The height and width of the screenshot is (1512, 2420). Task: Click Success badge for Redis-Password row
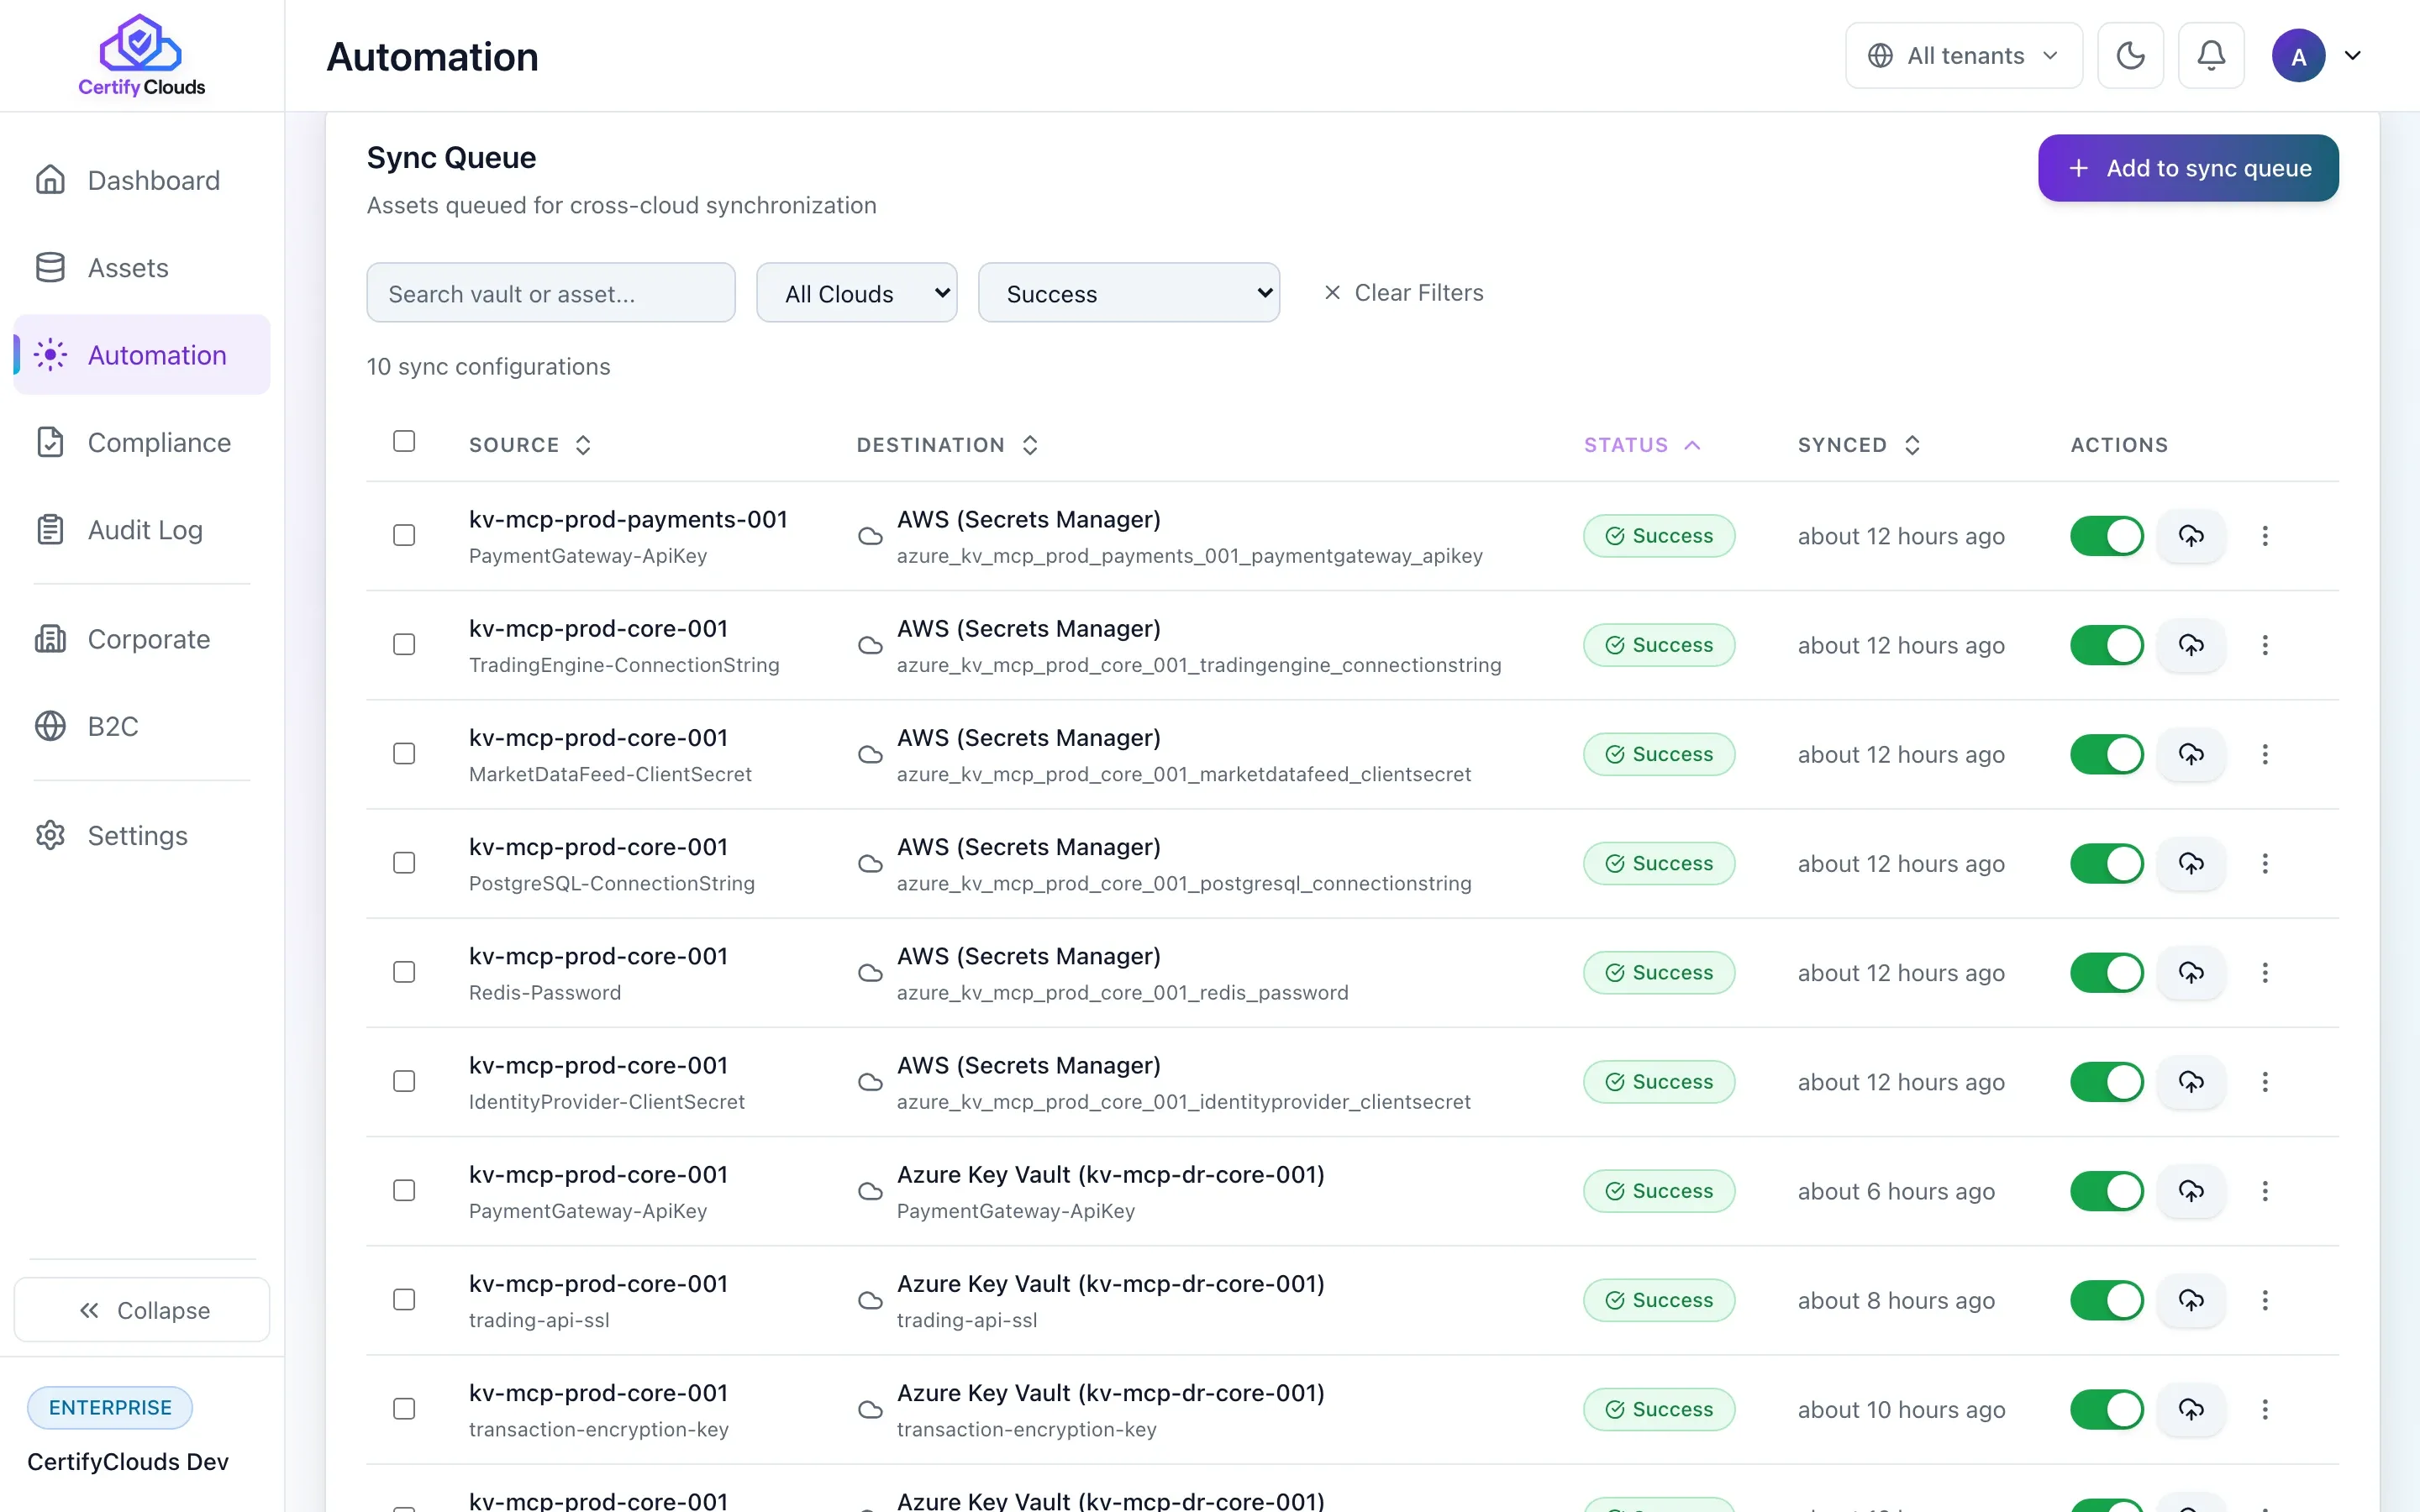pyautogui.click(x=1659, y=972)
